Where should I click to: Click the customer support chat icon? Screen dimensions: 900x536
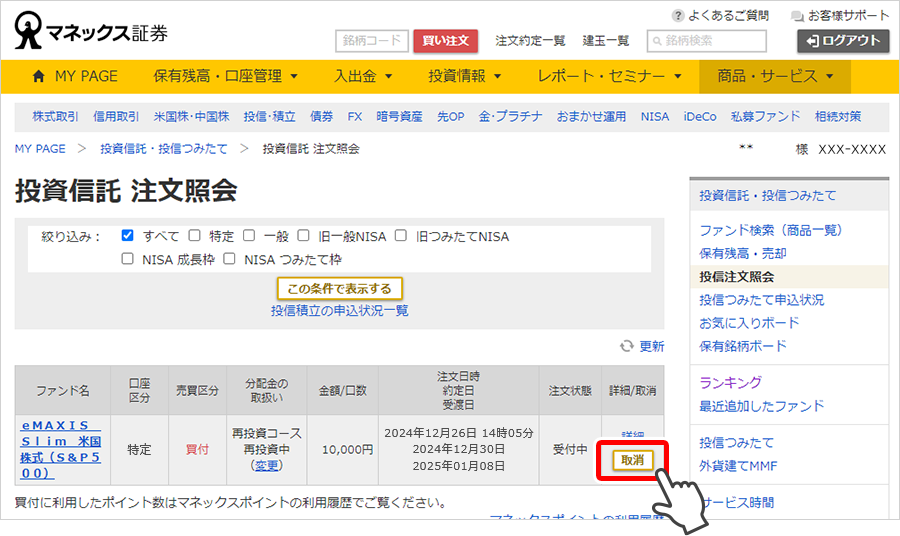[797, 16]
